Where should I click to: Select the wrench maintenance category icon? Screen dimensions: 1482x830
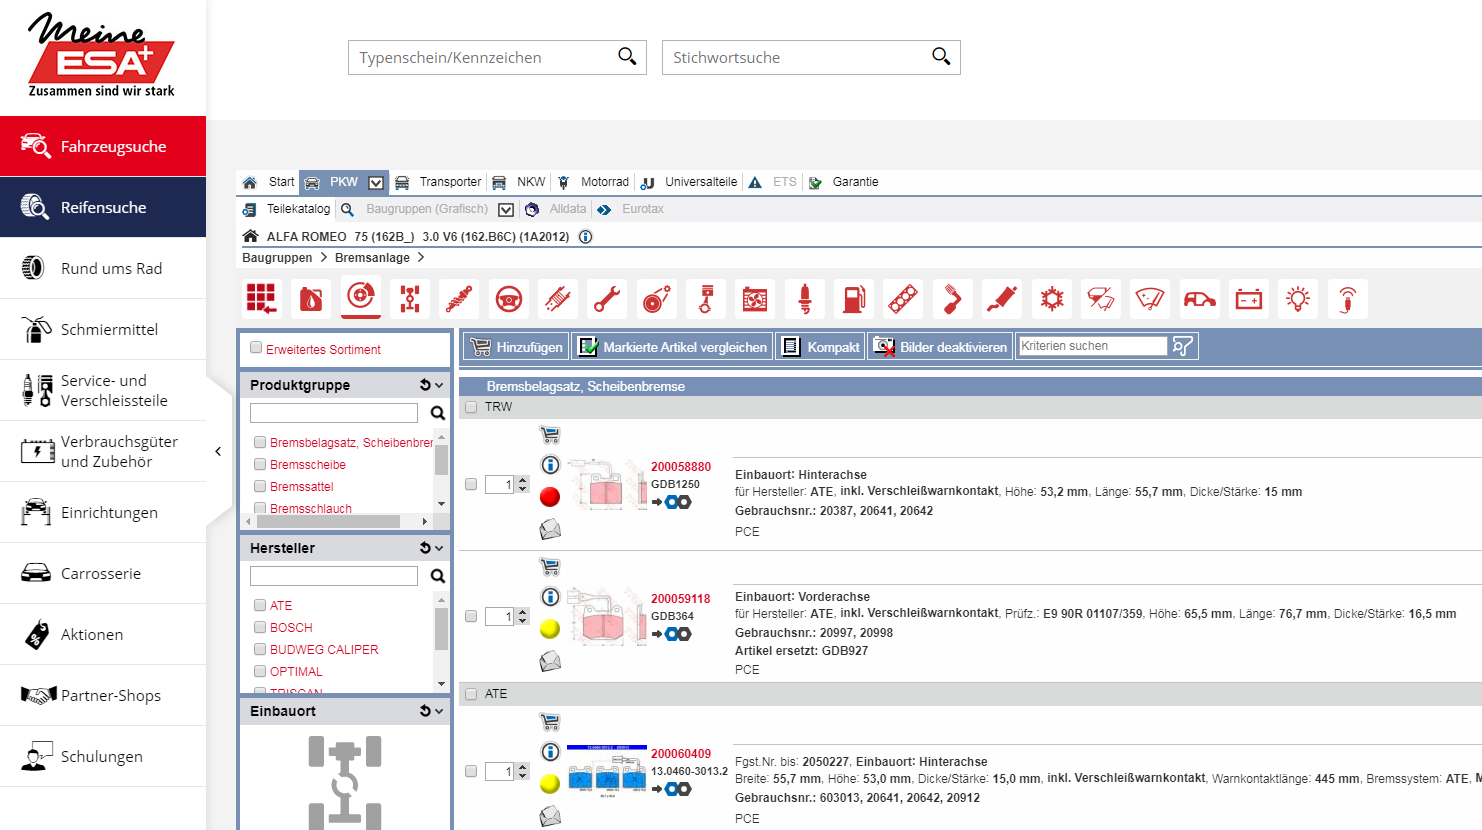607,299
